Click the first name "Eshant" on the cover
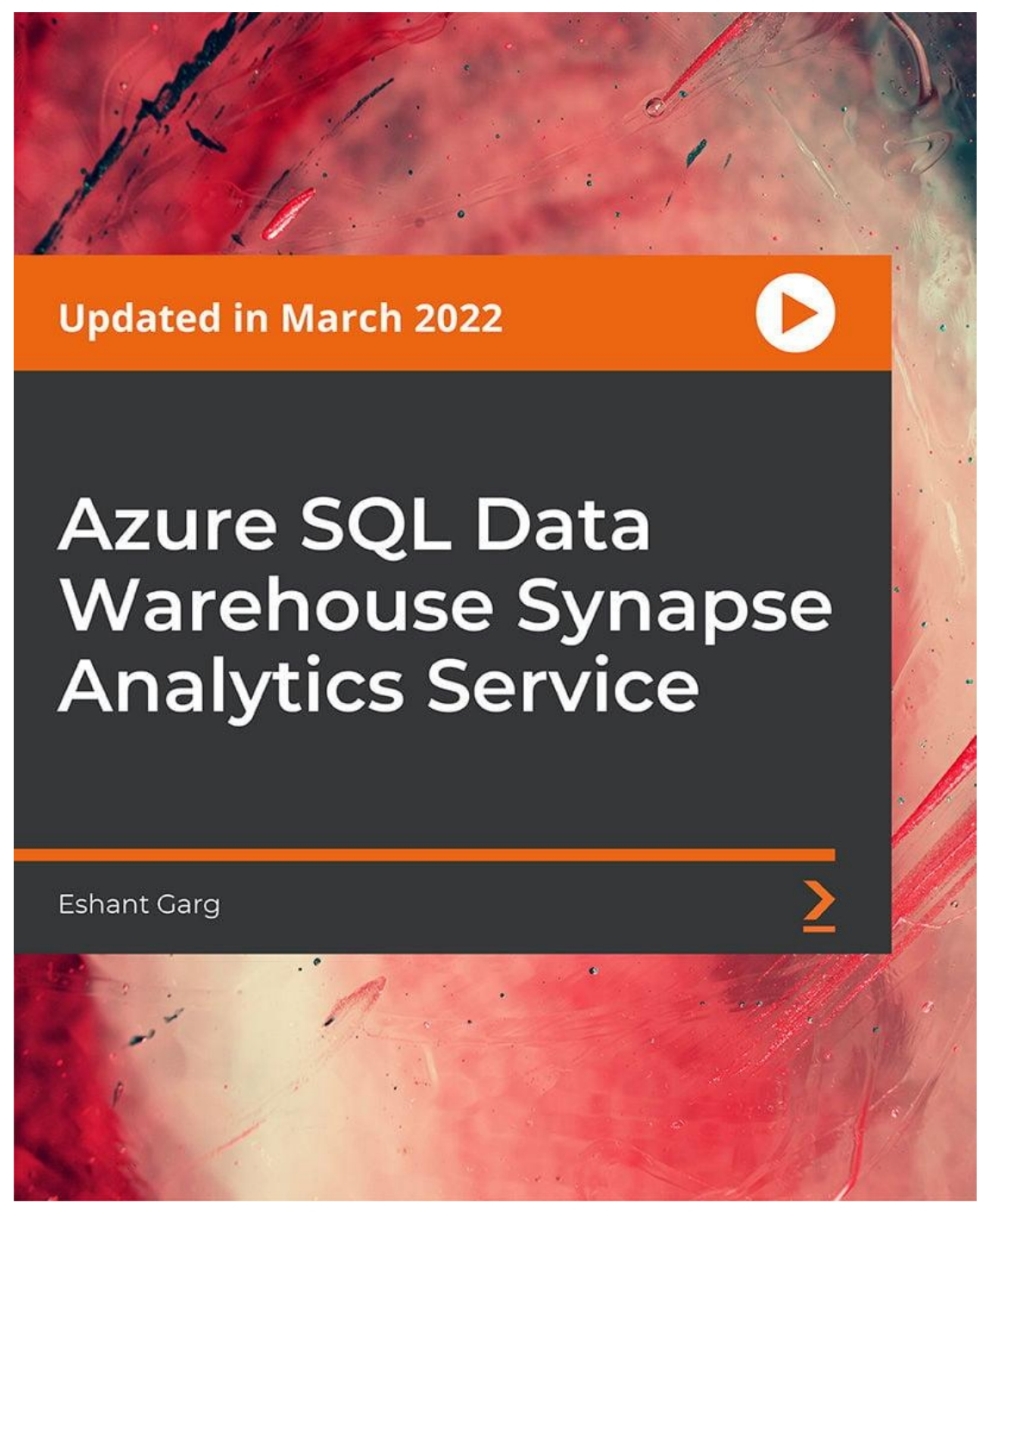Viewport: 1024px width, 1449px height. 103,904
